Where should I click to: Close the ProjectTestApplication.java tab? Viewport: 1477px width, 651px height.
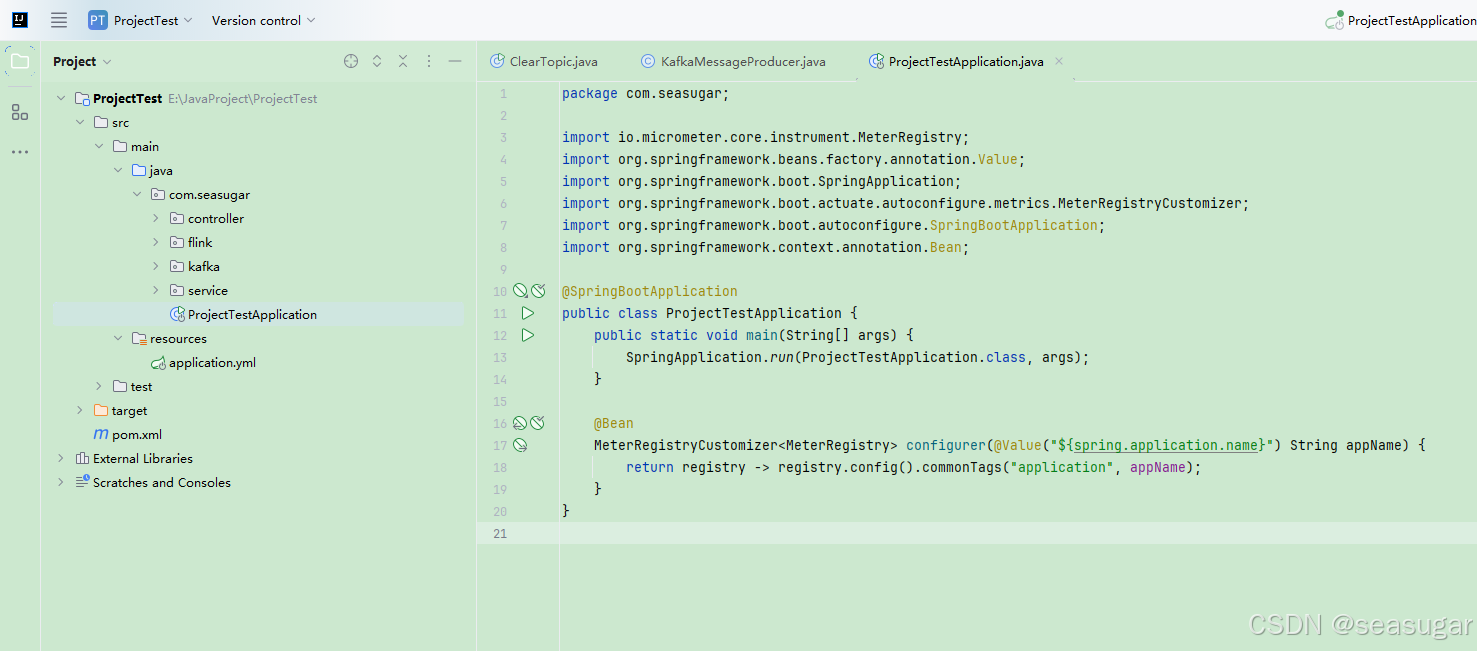tap(1059, 61)
